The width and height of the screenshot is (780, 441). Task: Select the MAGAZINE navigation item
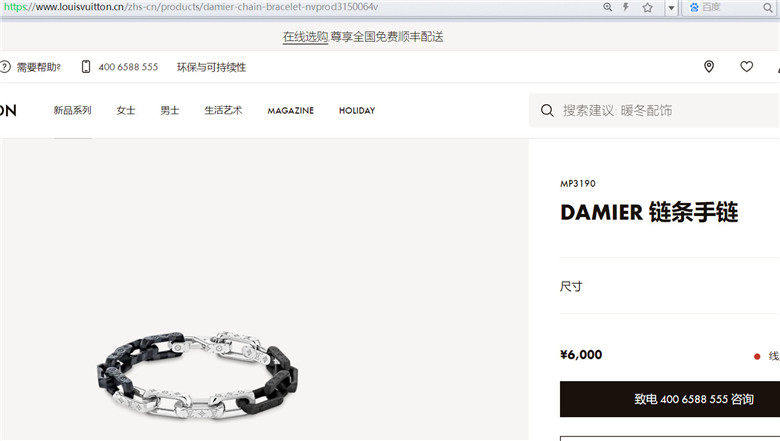pos(291,111)
